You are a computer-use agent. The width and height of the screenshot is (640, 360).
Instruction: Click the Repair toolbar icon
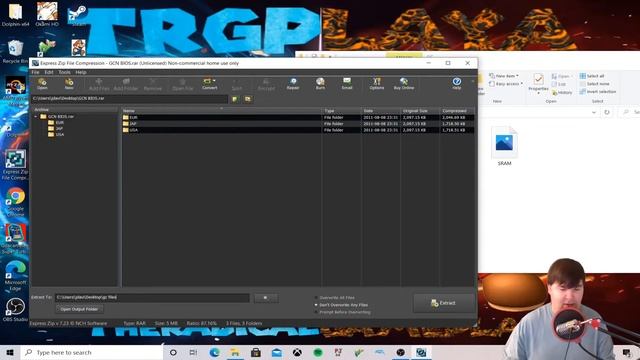[x=293, y=84]
